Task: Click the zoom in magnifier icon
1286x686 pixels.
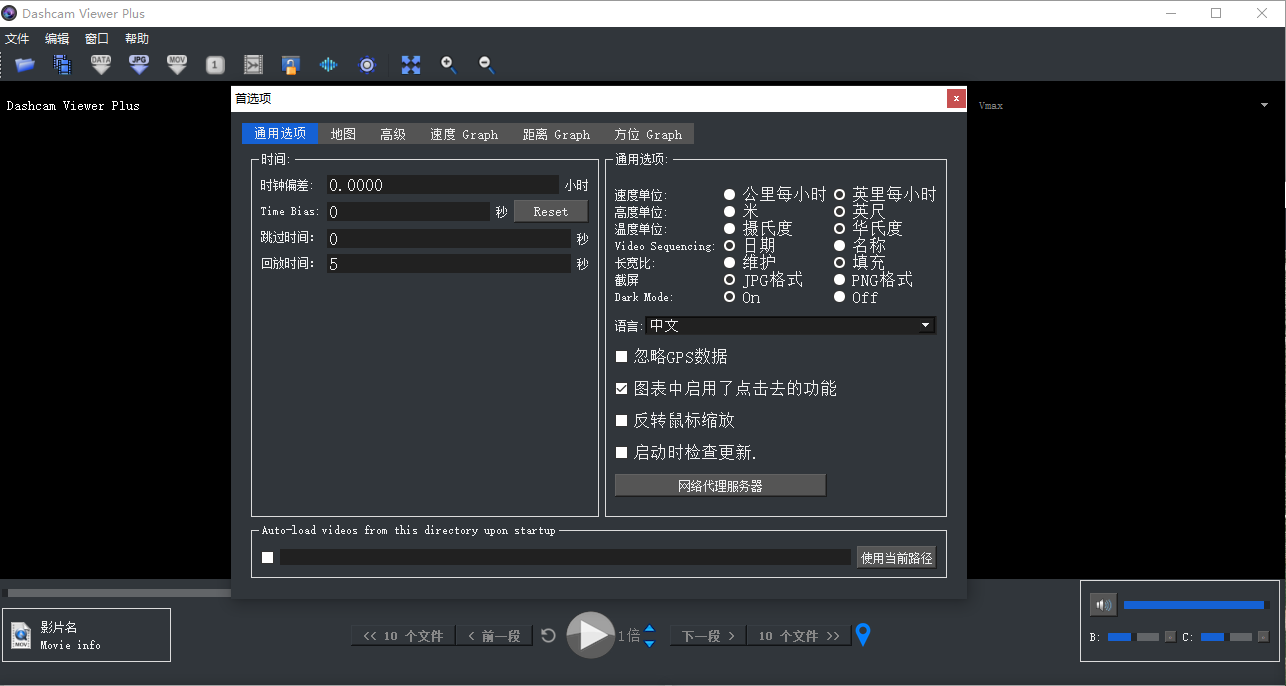Action: (x=449, y=65)
